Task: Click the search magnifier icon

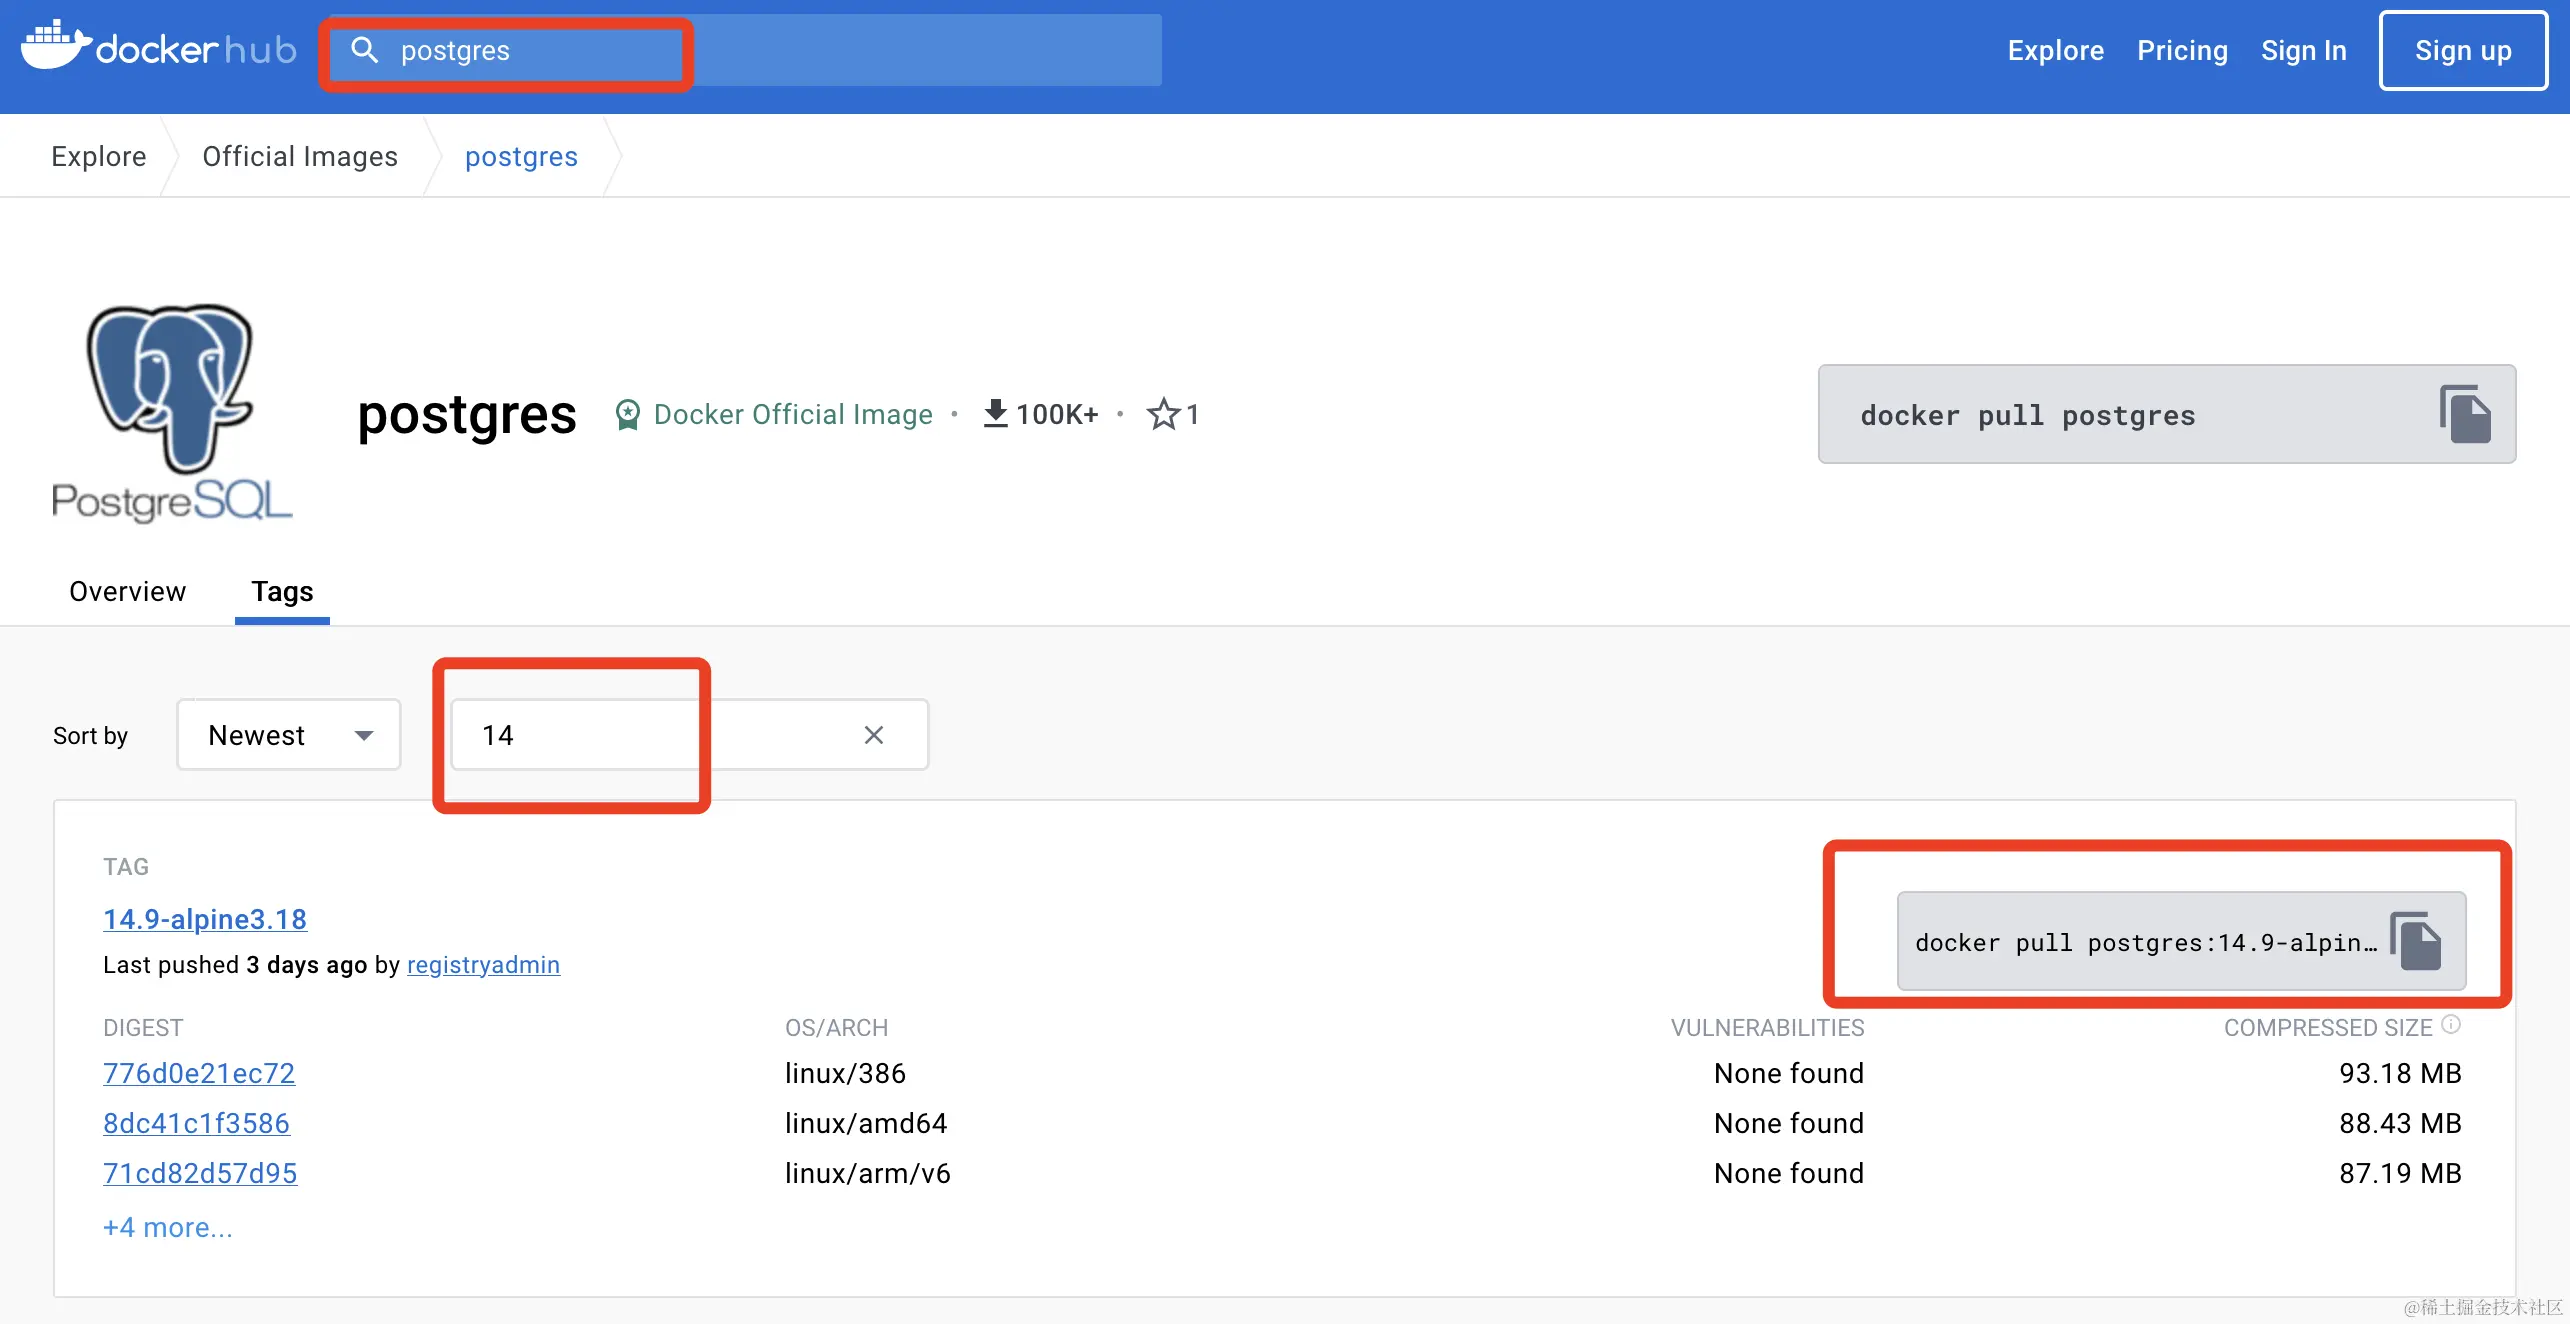Action: tap(365, 50)
